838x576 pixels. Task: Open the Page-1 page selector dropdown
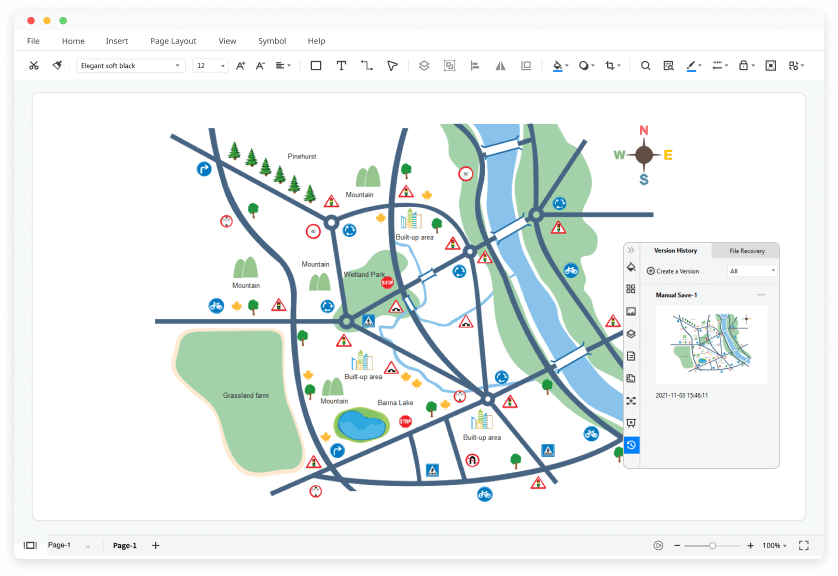tap(69, 545)
